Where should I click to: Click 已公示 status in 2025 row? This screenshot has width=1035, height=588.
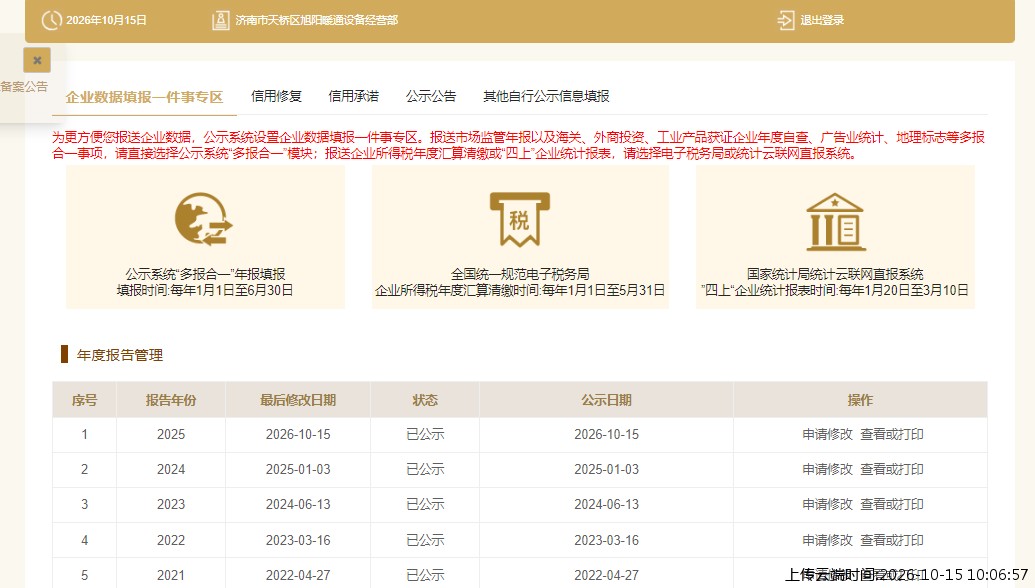pyautogui.click(x=425, y=434)
